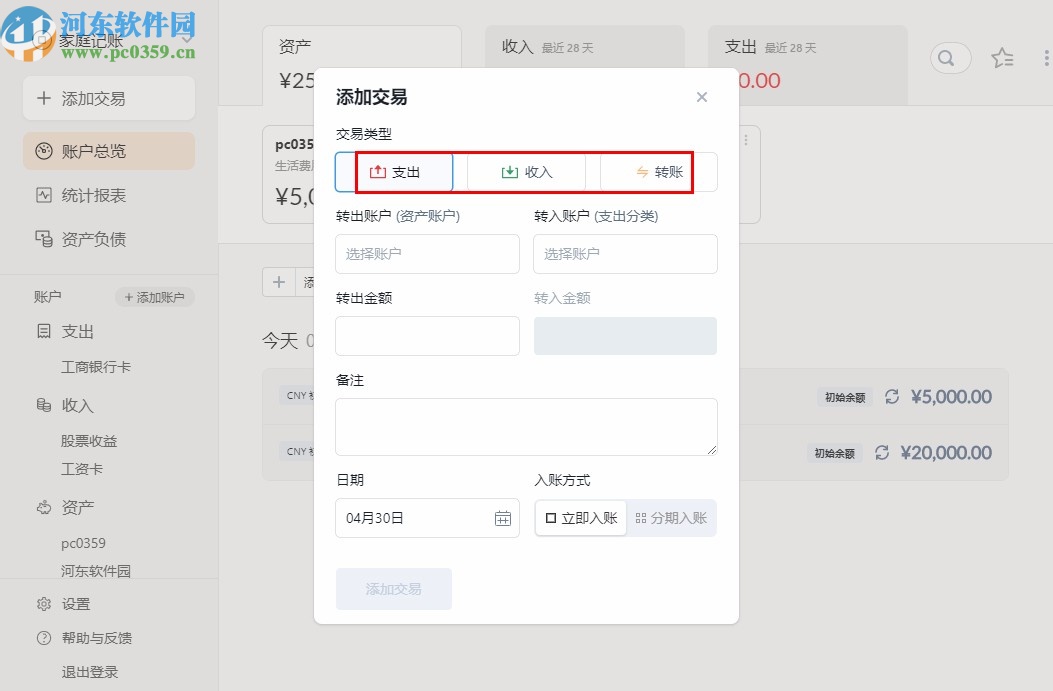Screen dimensions: 1053x691
Task: Open the 转入账户 选择账户 dropdown
Action: coord(625,254)
